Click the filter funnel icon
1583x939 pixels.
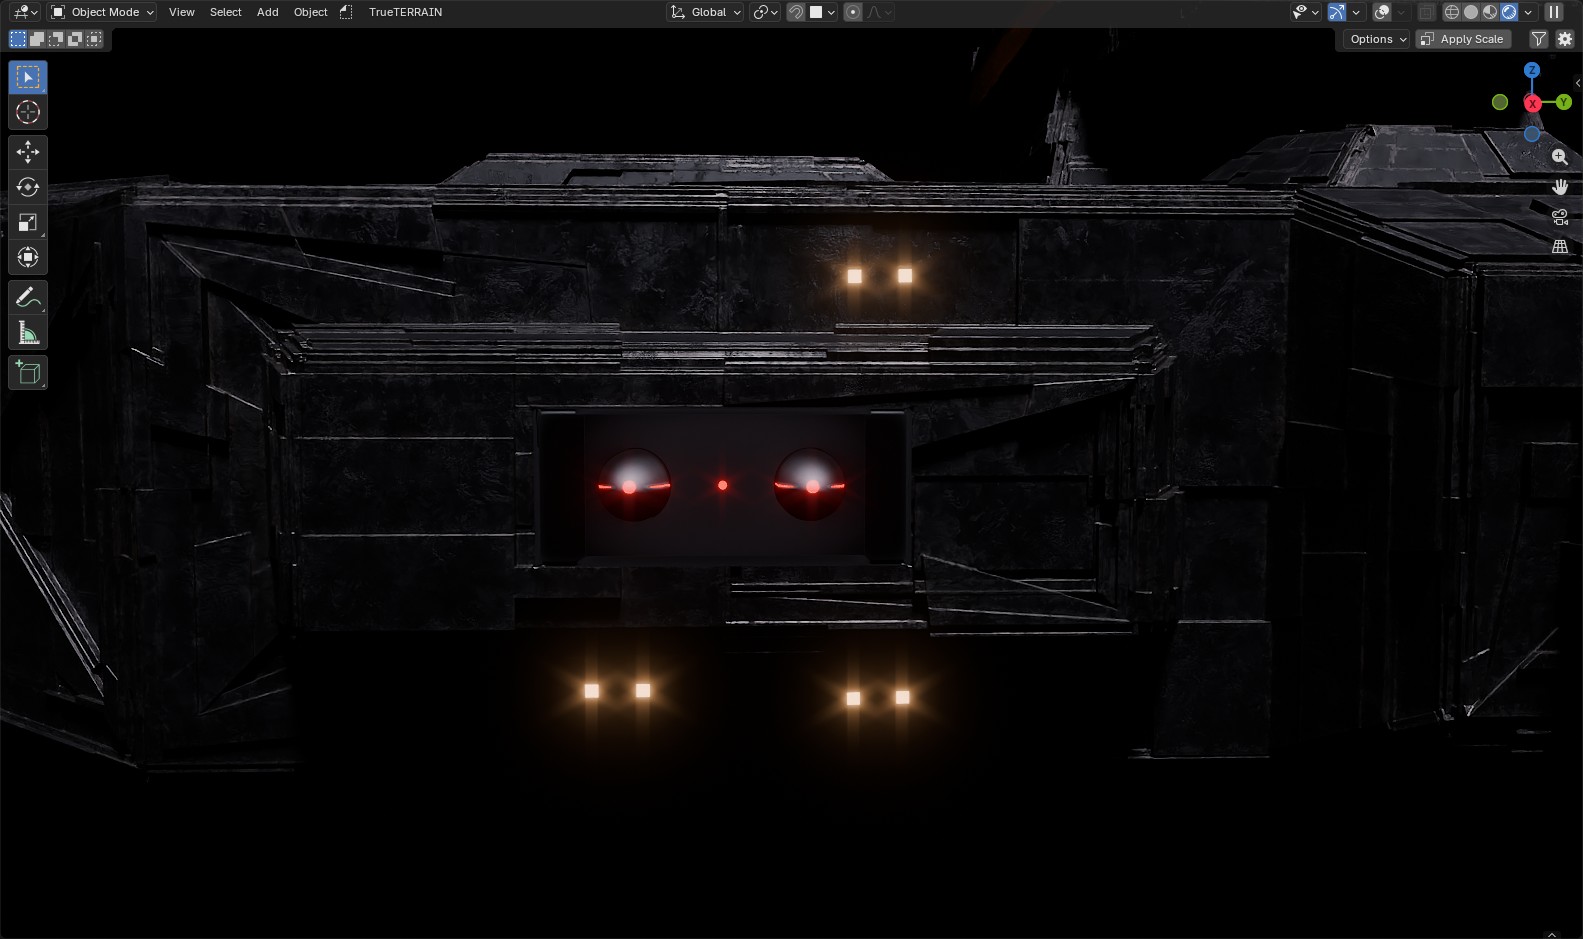coord(1539,39)
